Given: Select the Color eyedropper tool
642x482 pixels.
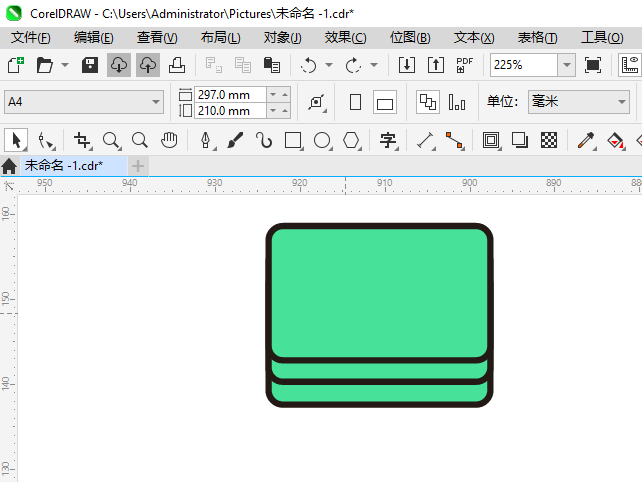Looking at the screenshot, I should [x=586, y=140].
